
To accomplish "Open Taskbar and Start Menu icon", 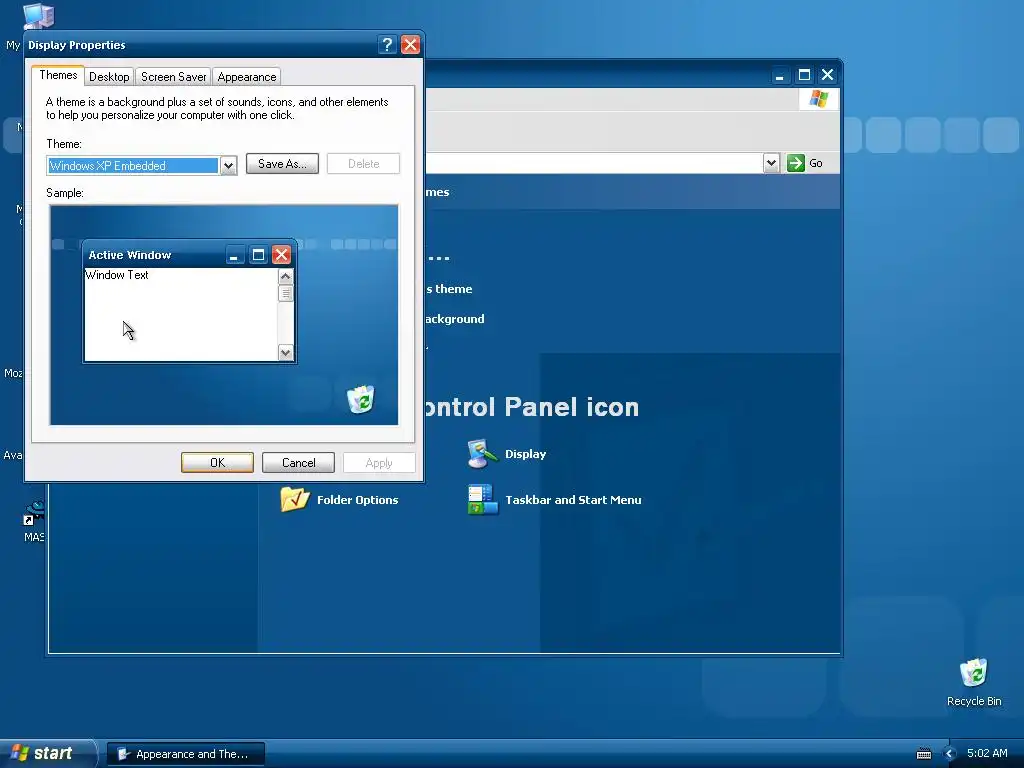I will (483, 500).
